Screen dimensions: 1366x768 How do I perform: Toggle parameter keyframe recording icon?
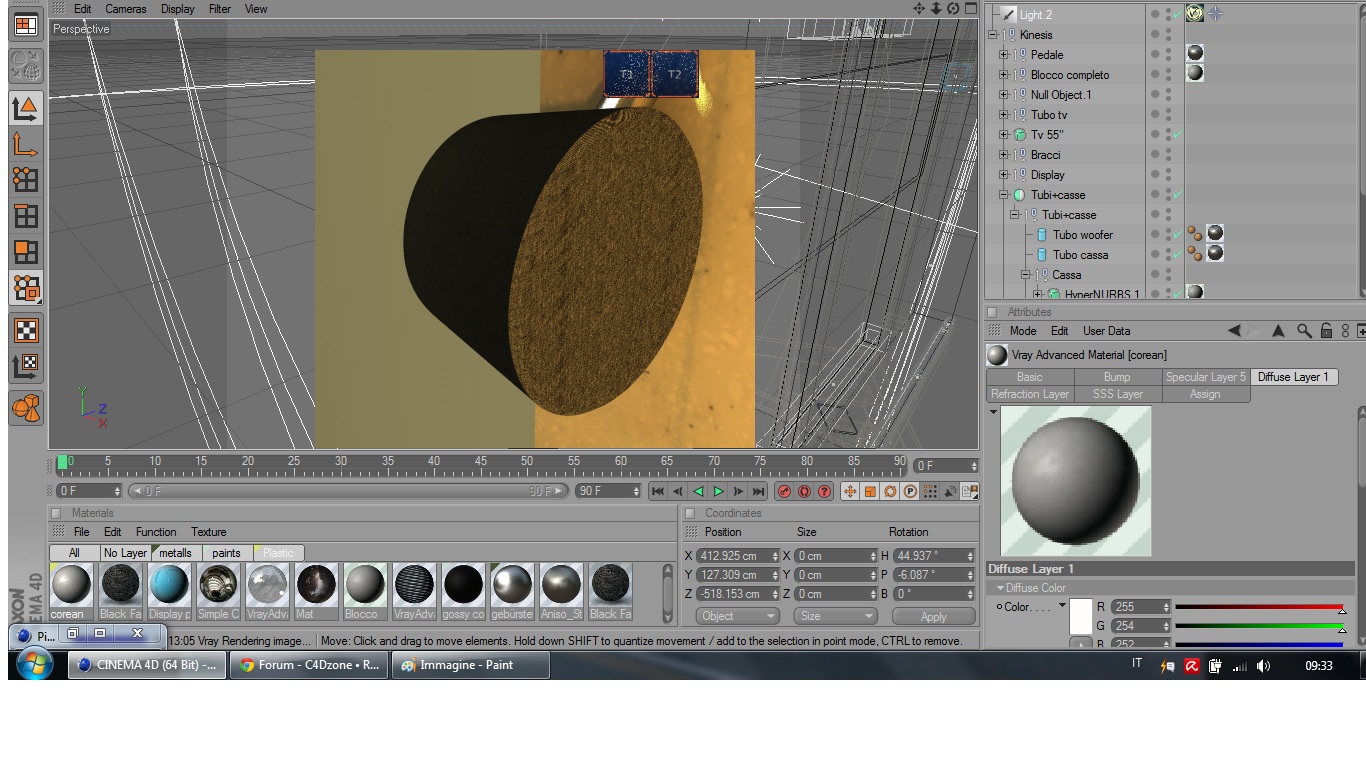coord(910,491)
